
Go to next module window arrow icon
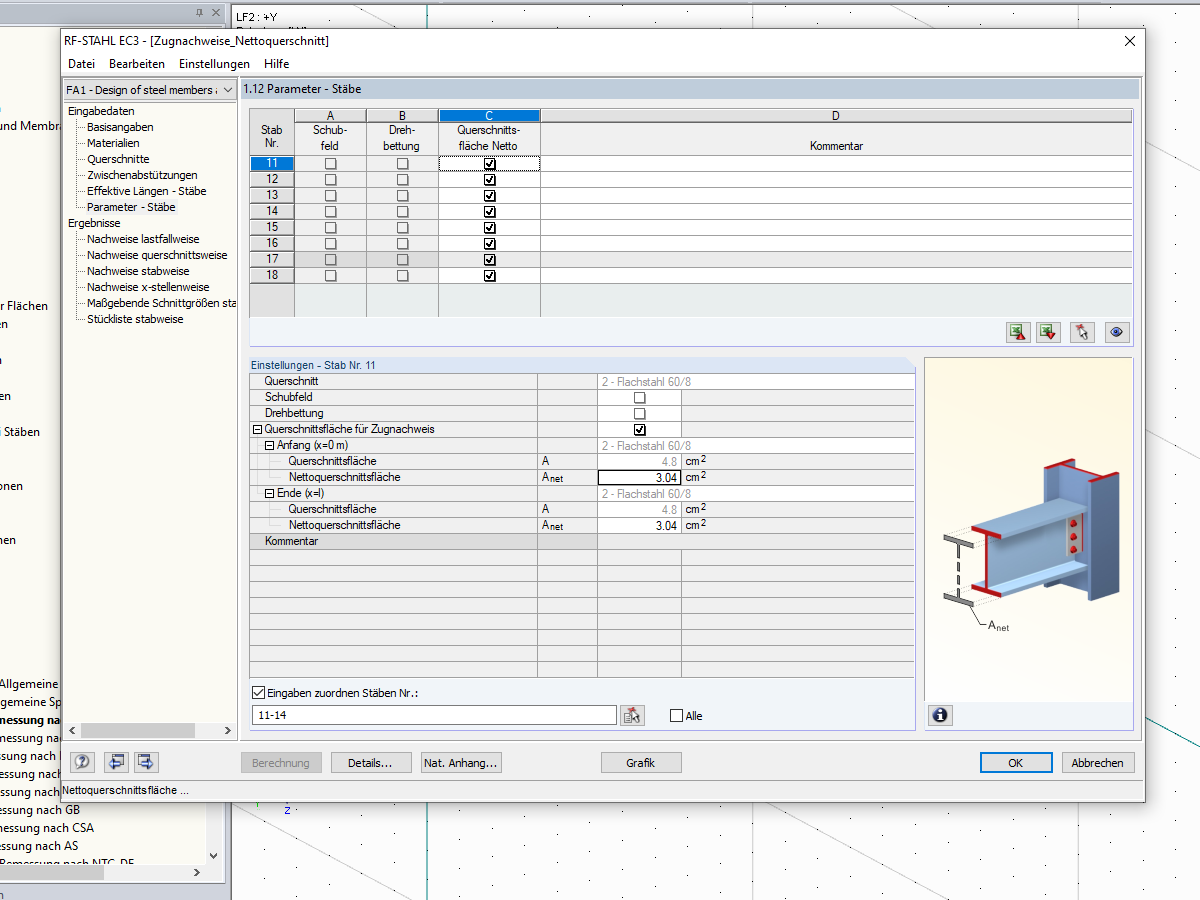146,762
